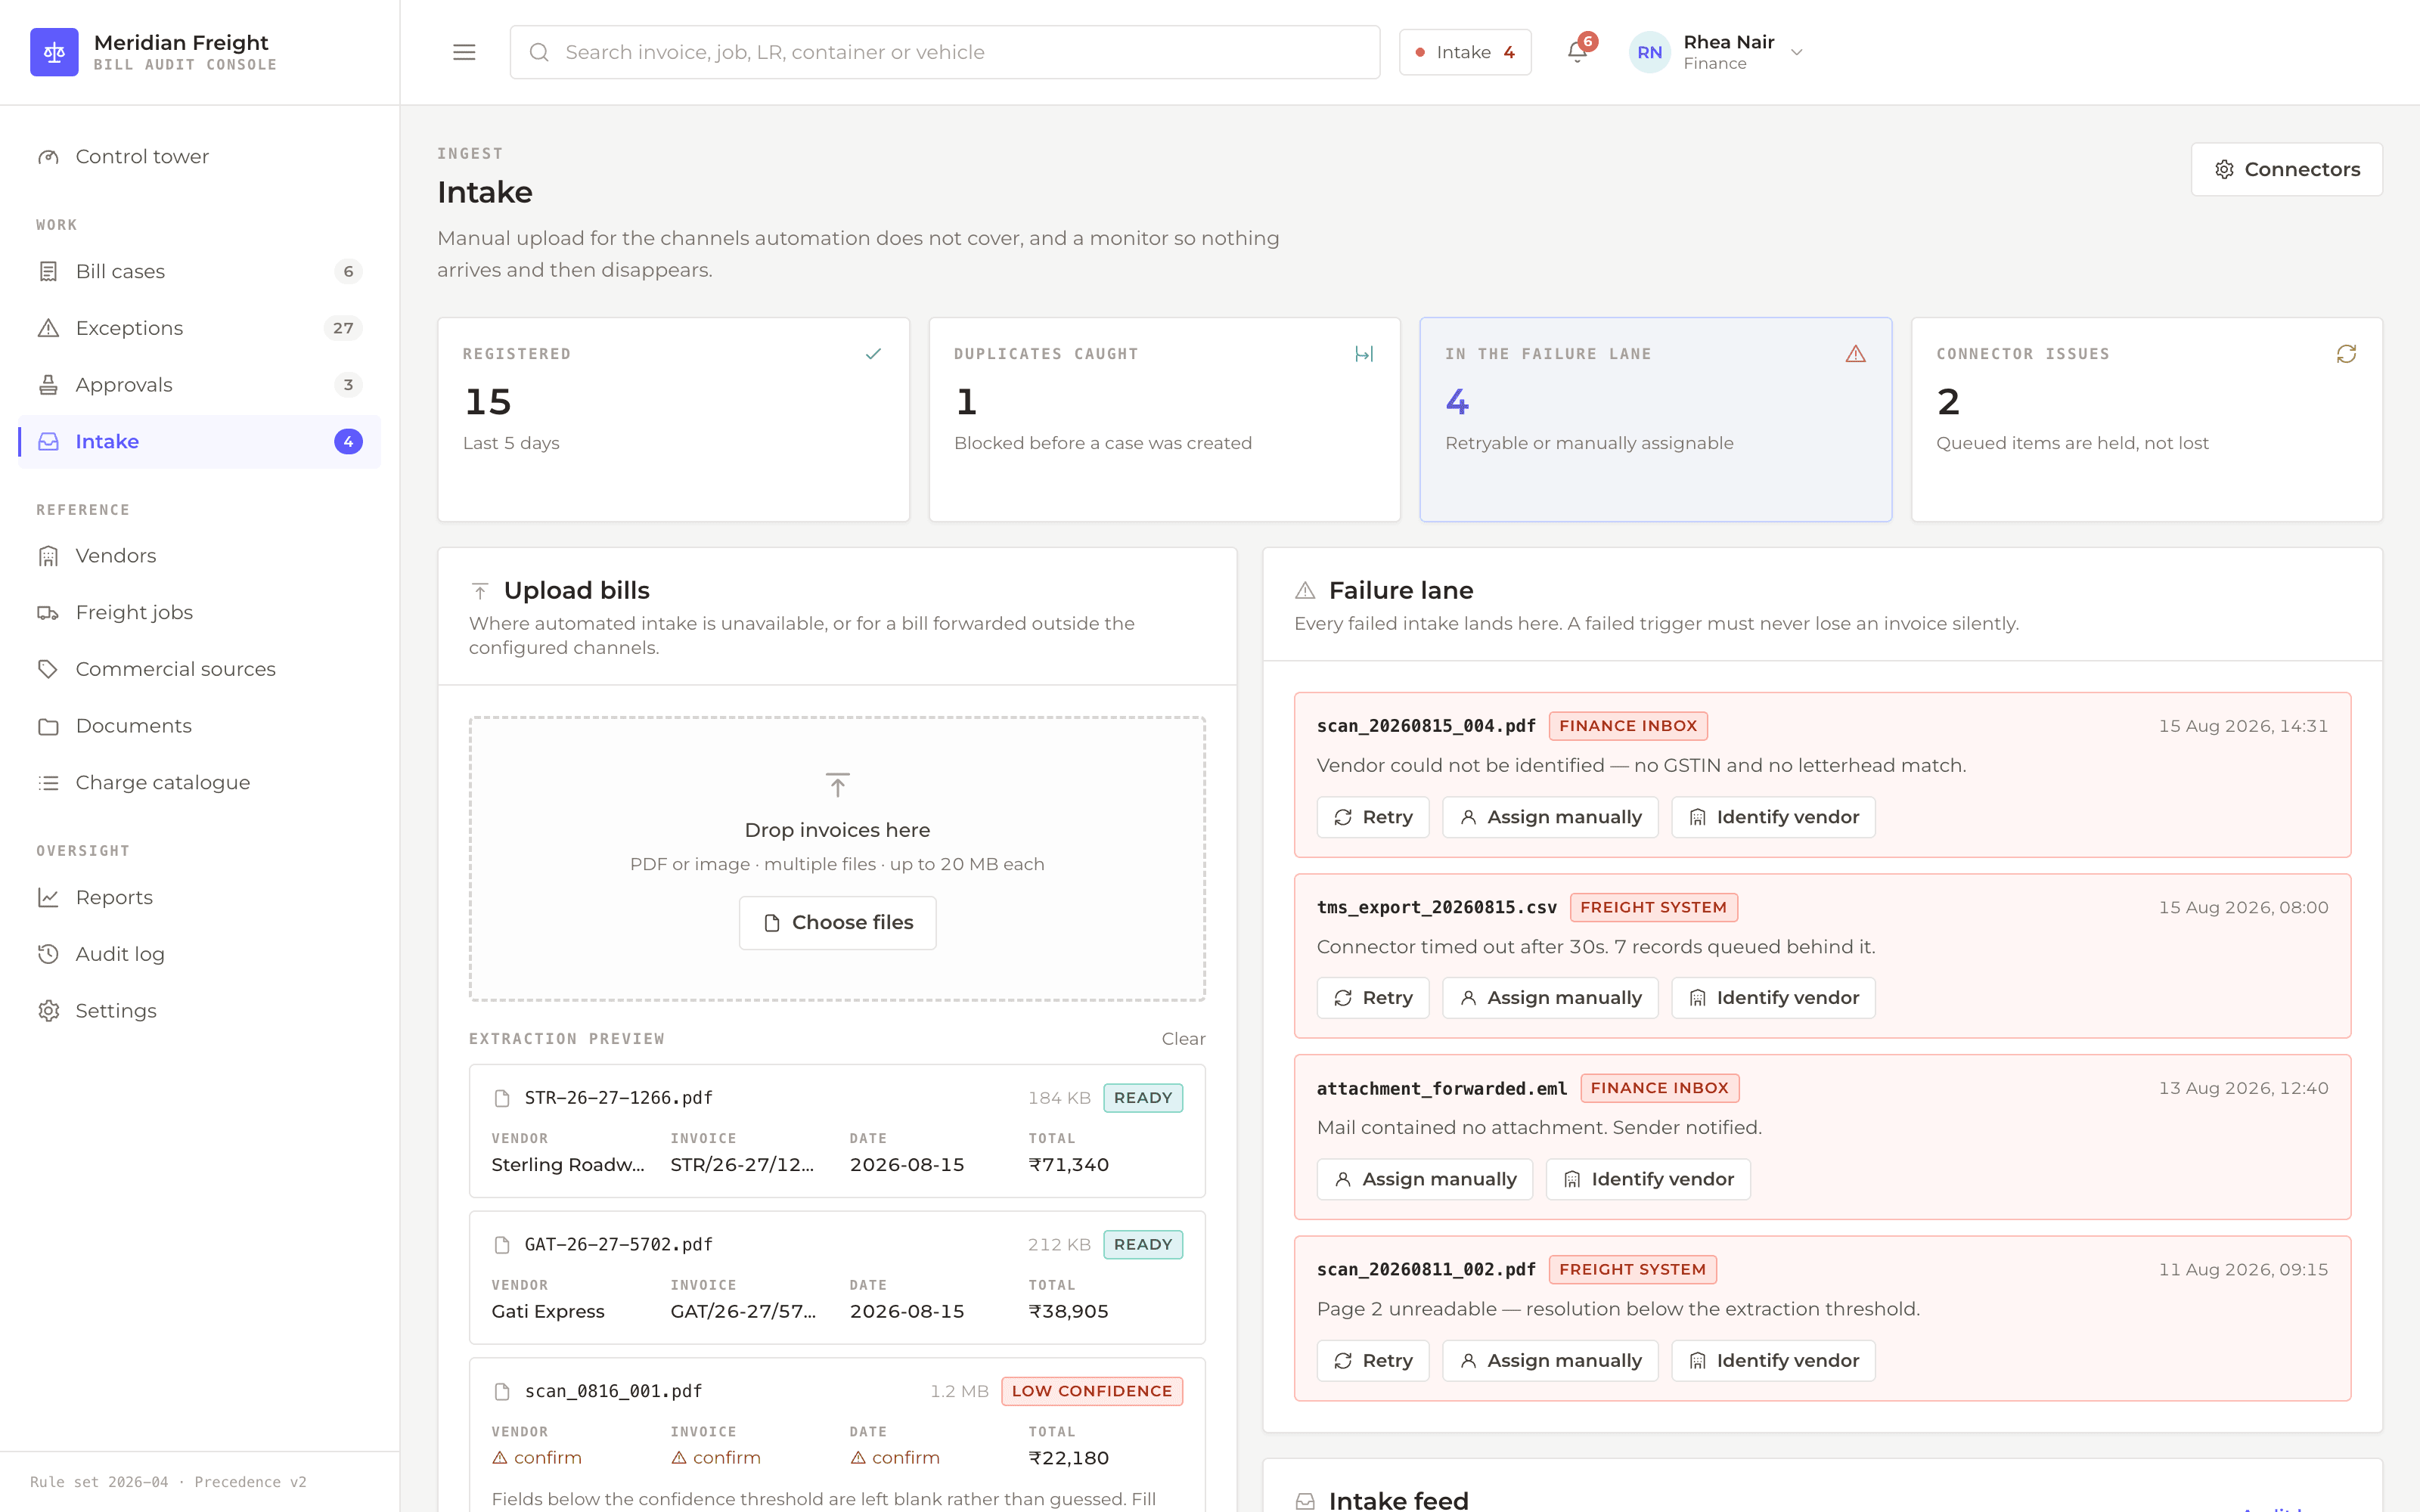Click FREIGHT SYSTEM tag on tms_export_20260815.csv
This screenshot has height=1512, width=2420.
[x=1654, y=907]
